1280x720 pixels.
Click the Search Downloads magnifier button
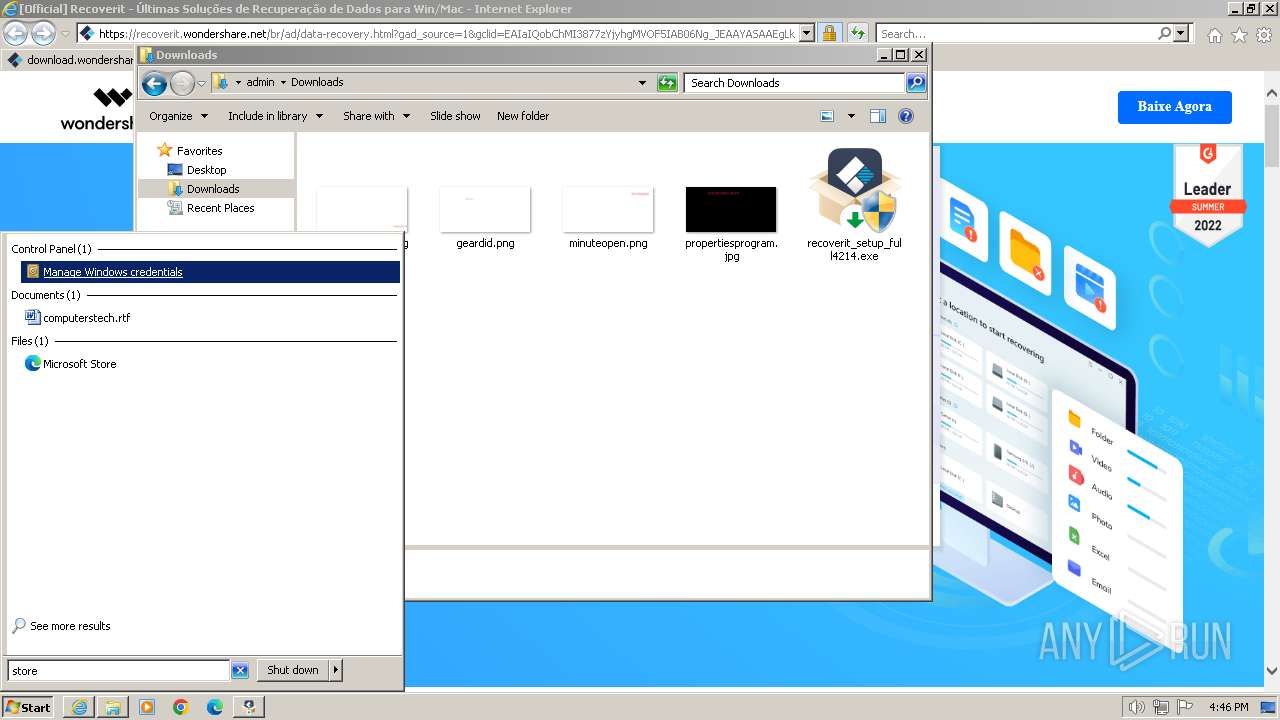pyautogui.click(x=916, y=83)
